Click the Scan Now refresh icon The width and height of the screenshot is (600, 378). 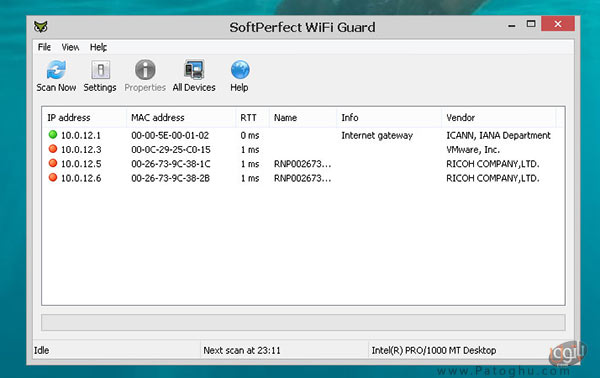tap(56, 70)
